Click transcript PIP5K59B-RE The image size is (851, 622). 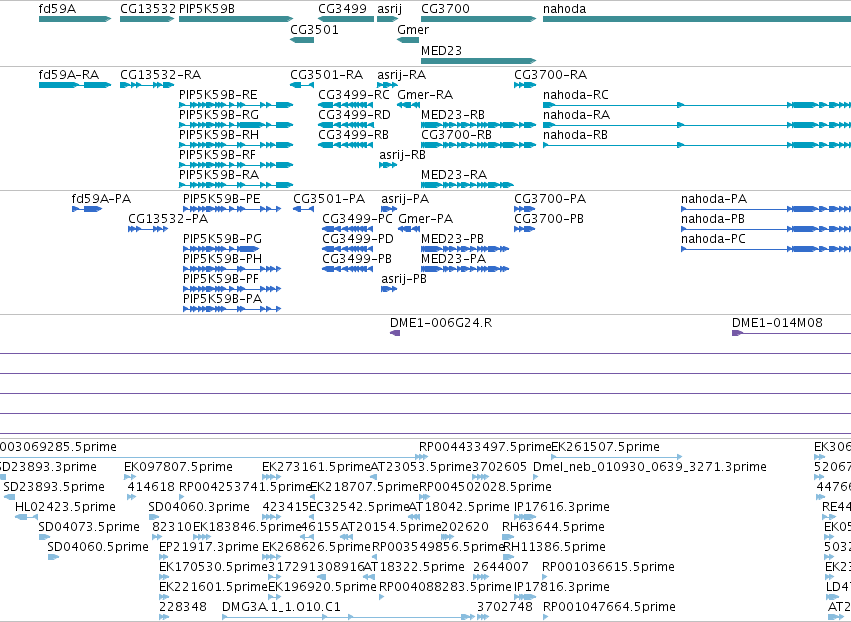tap(236, 105)
